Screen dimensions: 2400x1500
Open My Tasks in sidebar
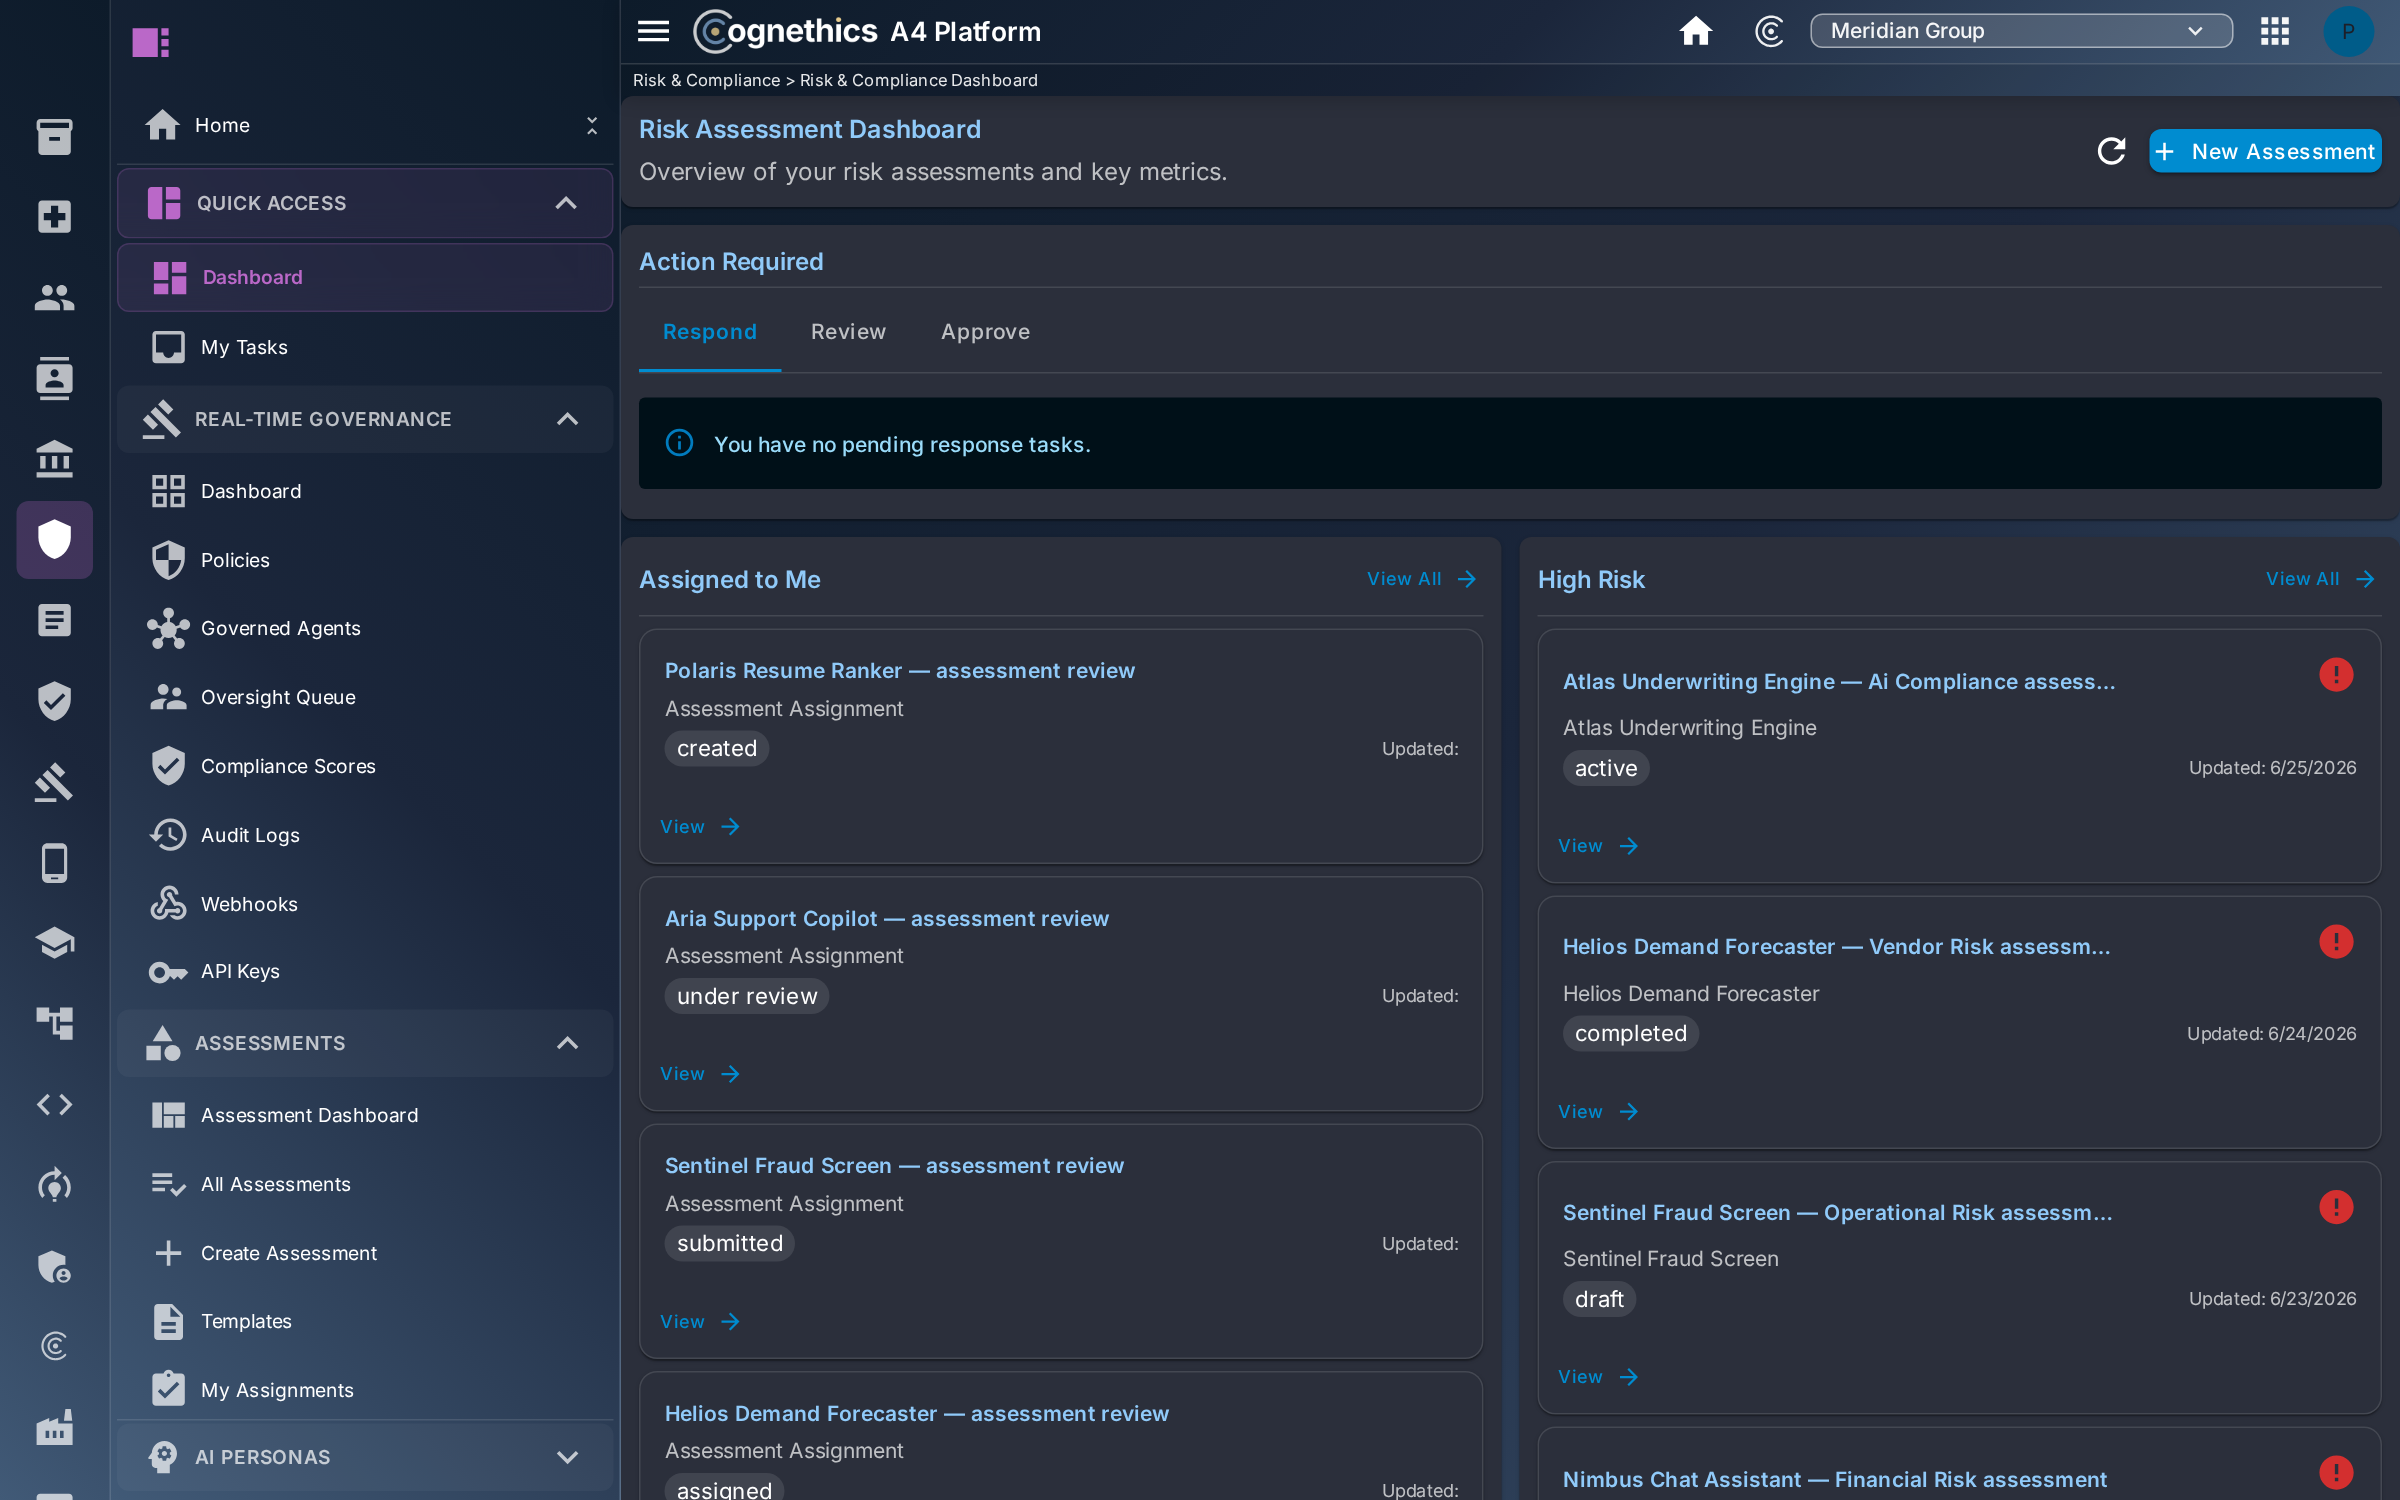(x=364, y=347)
